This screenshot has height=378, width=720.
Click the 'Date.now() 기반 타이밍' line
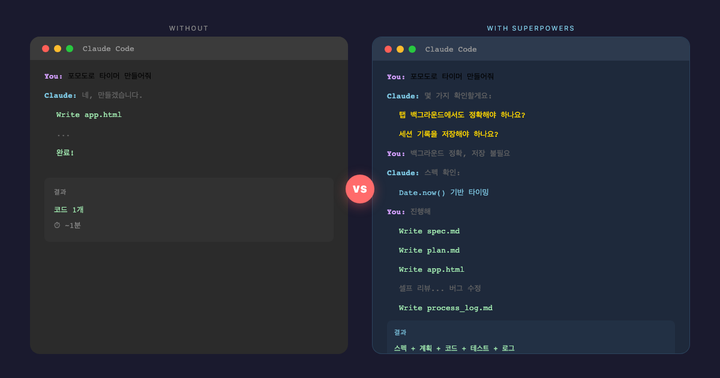pyautogui.click(x=444, y=192)
